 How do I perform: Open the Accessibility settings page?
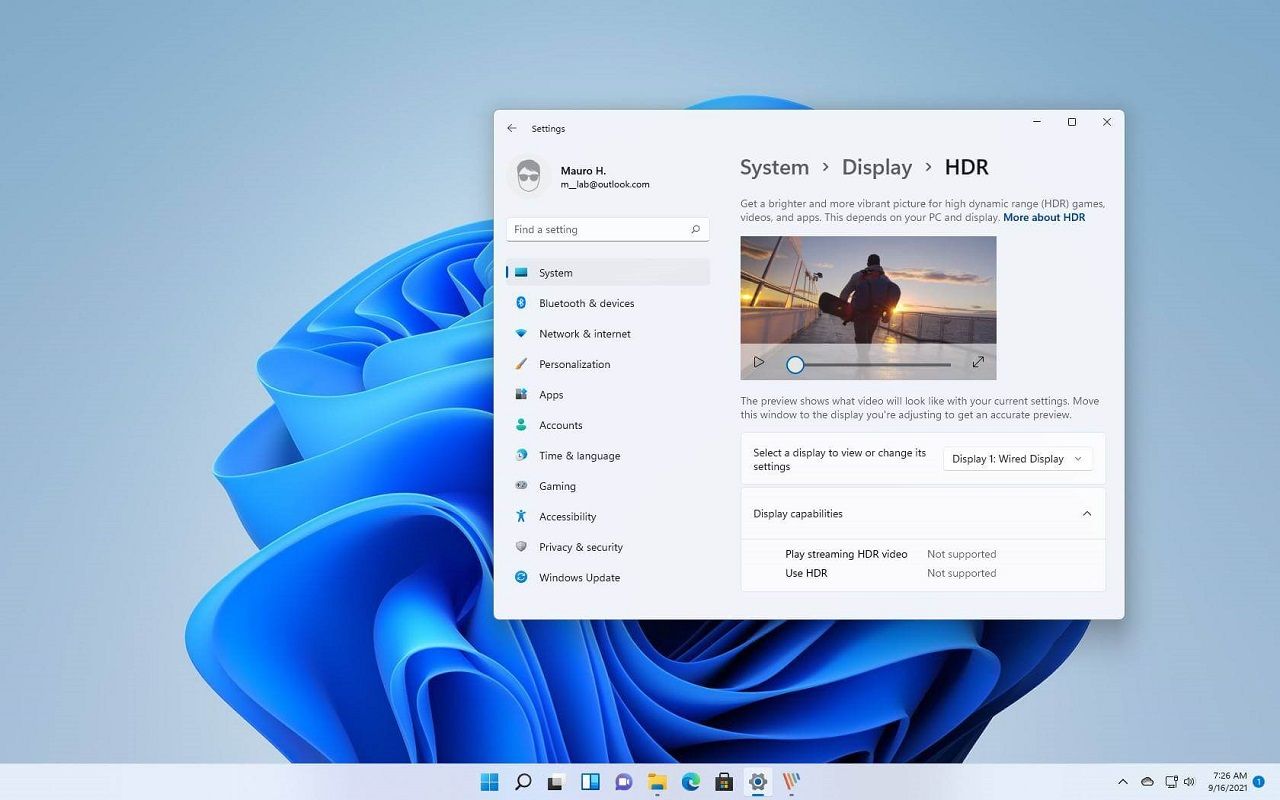(x=567, y=517)
